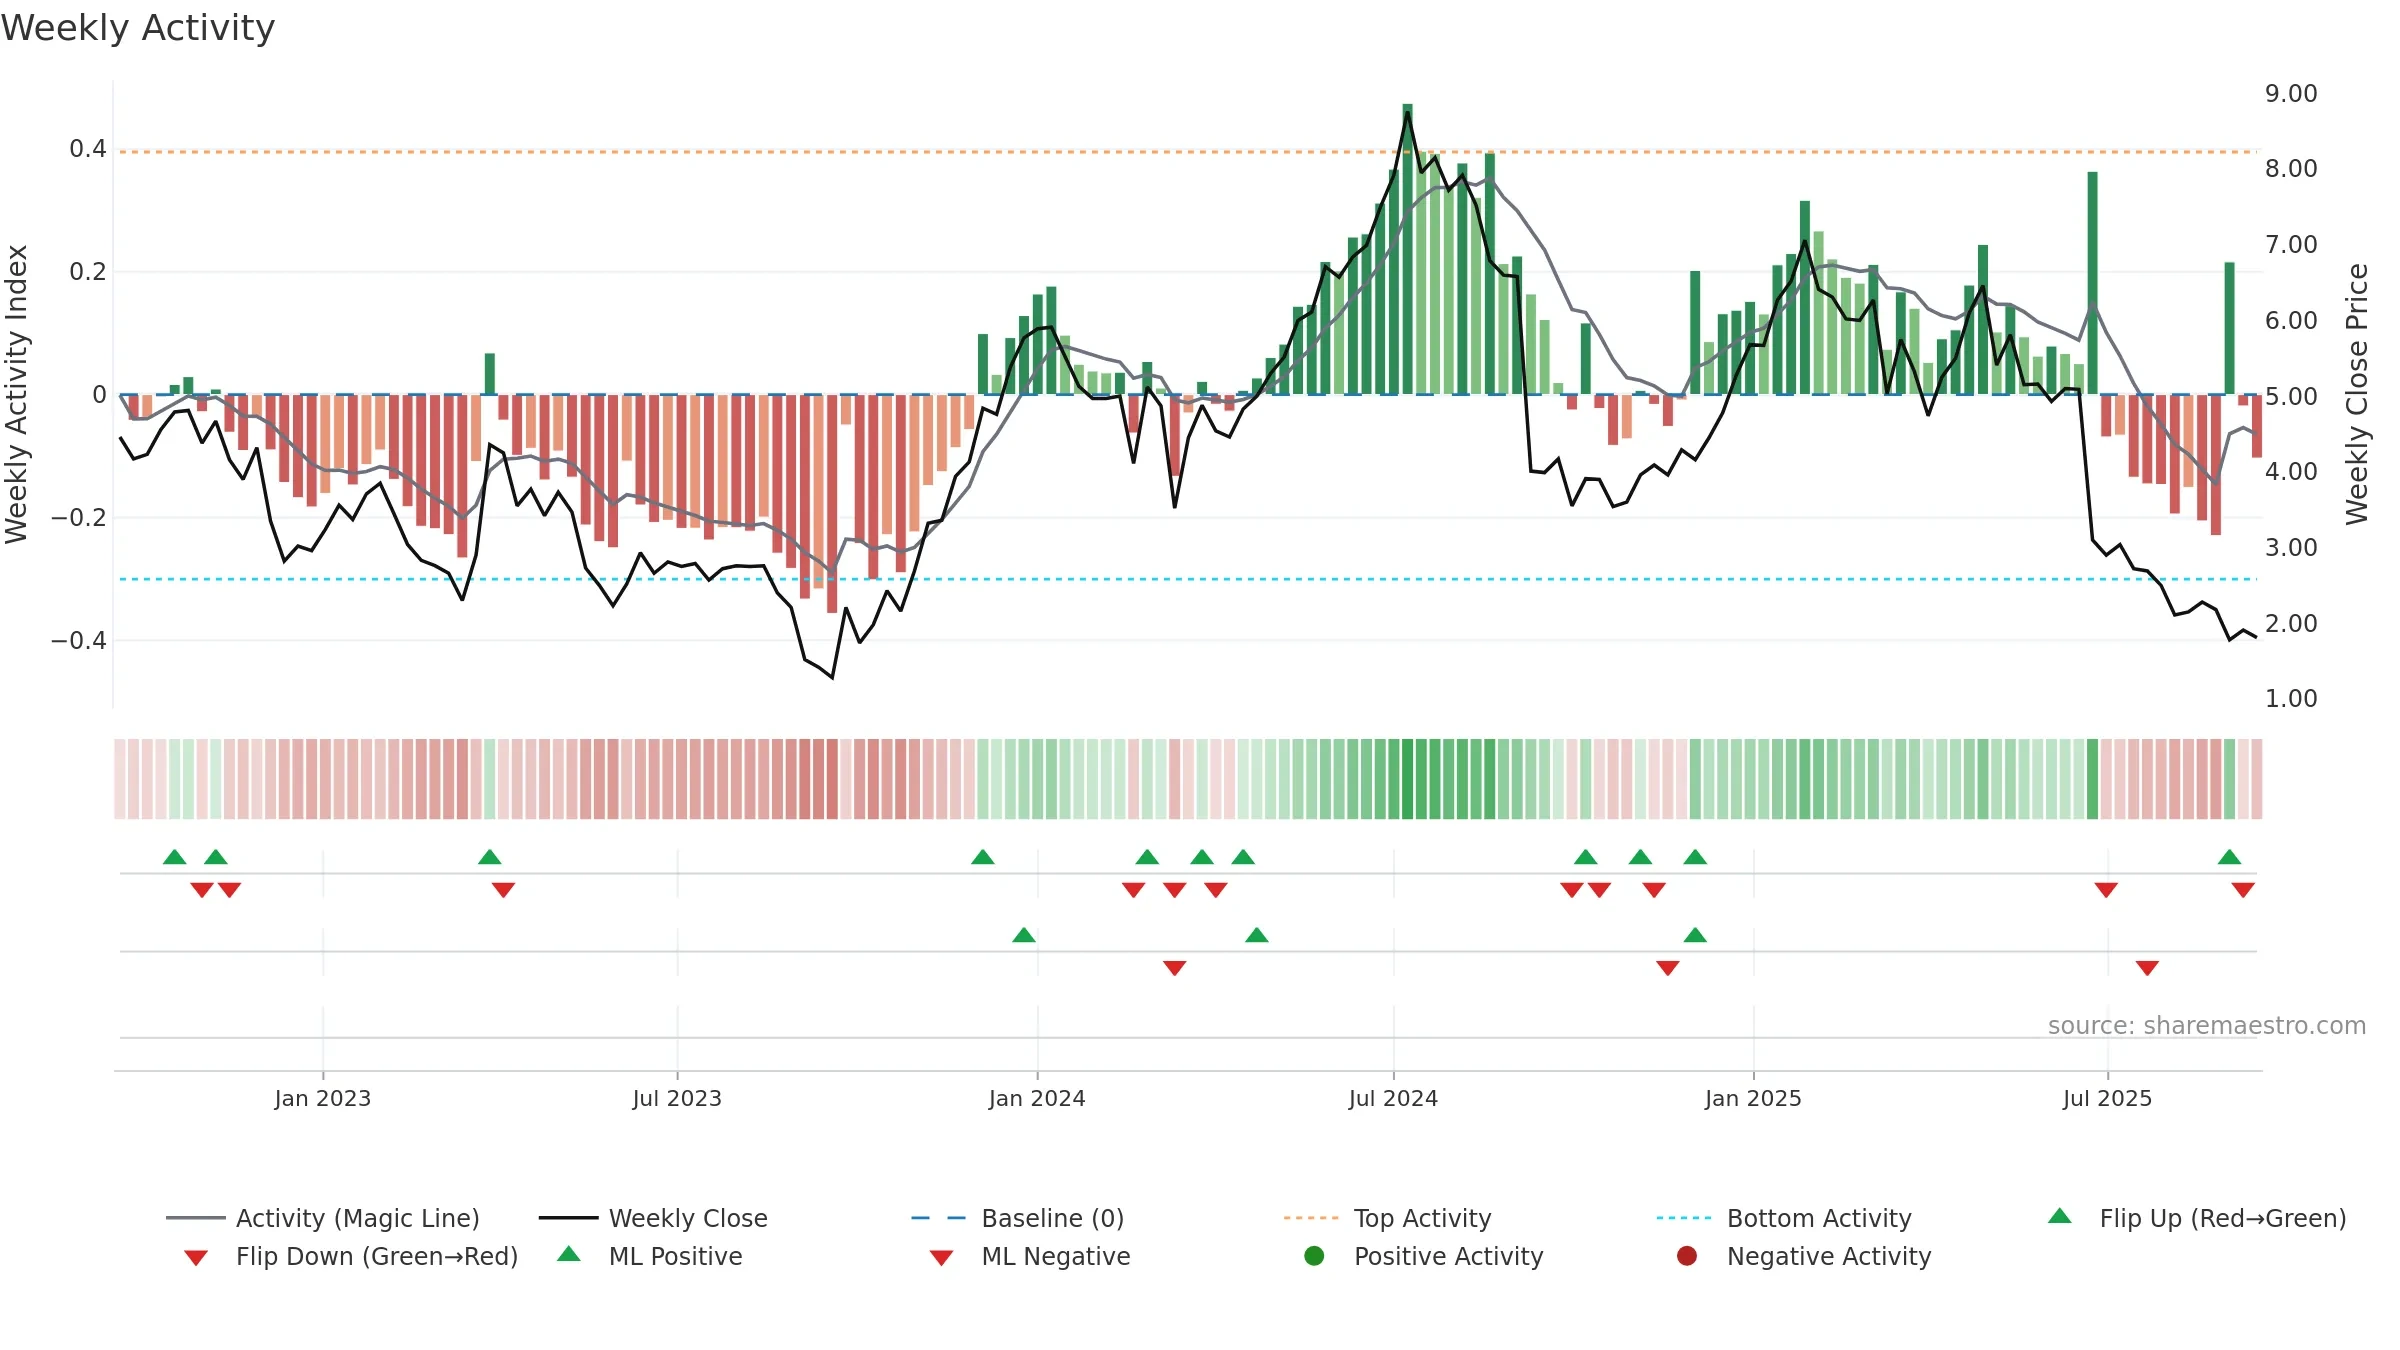Click the Weekly Activity chart title

[138, 28]
